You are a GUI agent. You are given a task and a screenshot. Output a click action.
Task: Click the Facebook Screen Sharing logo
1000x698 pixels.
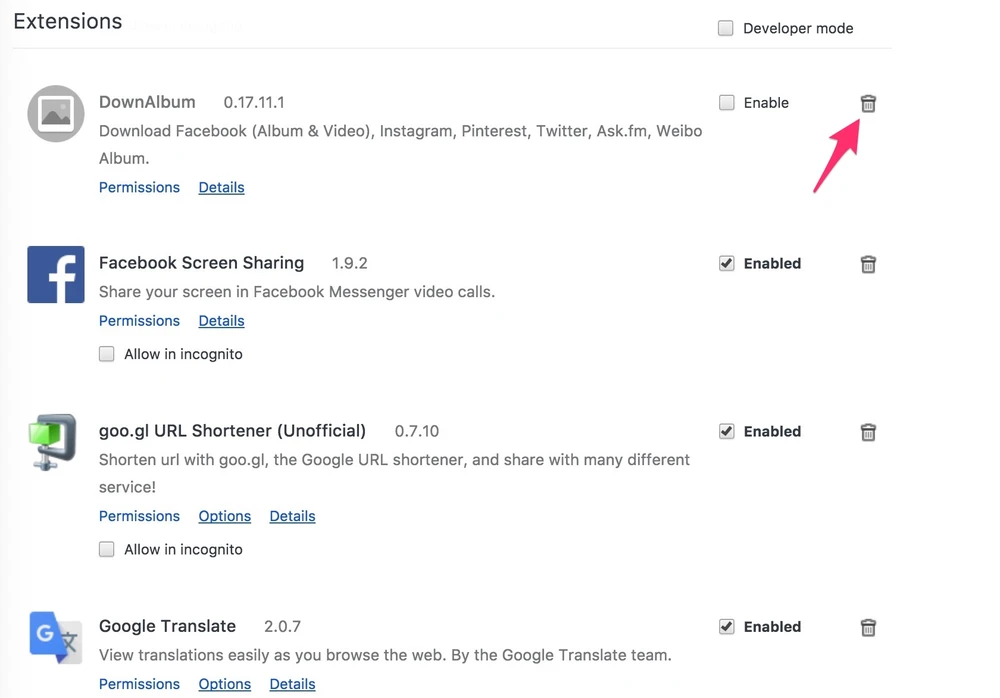coord(56,274)
